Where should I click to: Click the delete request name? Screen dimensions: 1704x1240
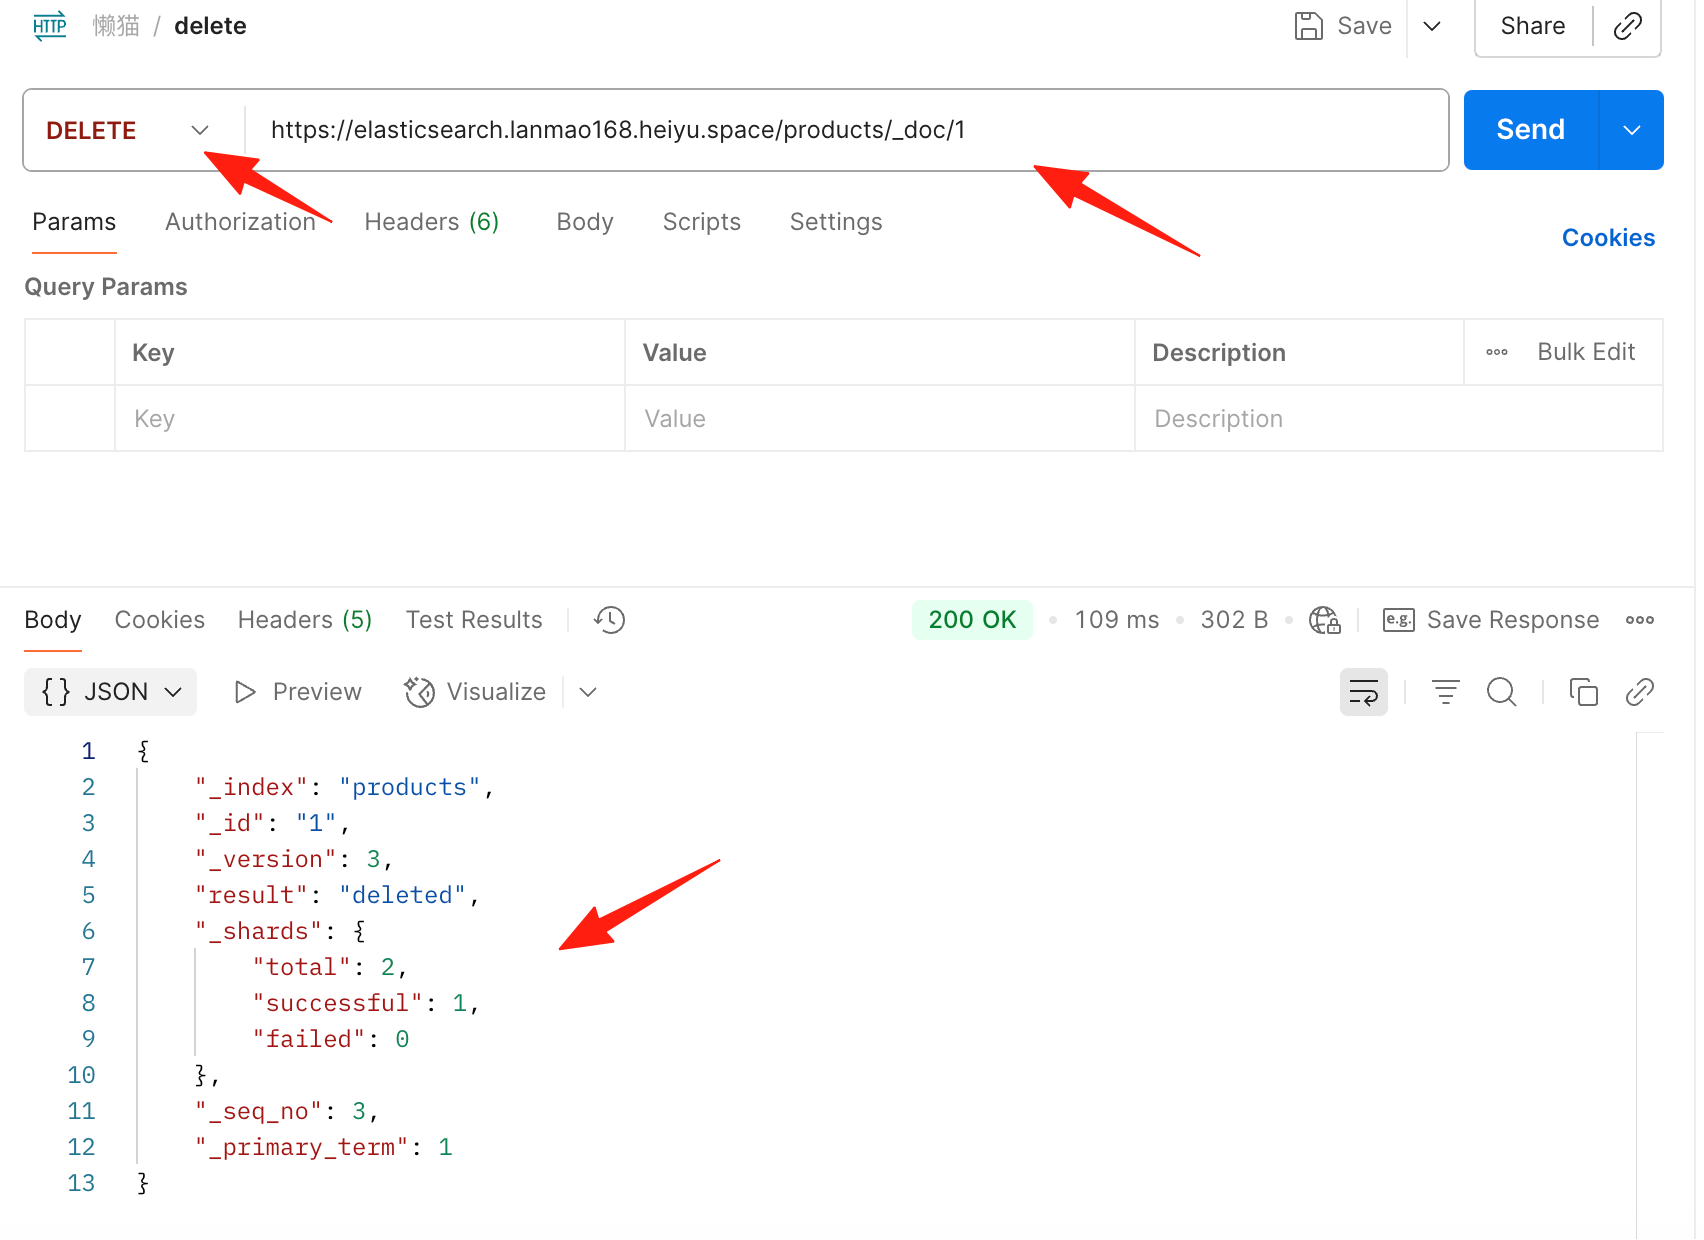pyautogui.click(x=210, y=26)
